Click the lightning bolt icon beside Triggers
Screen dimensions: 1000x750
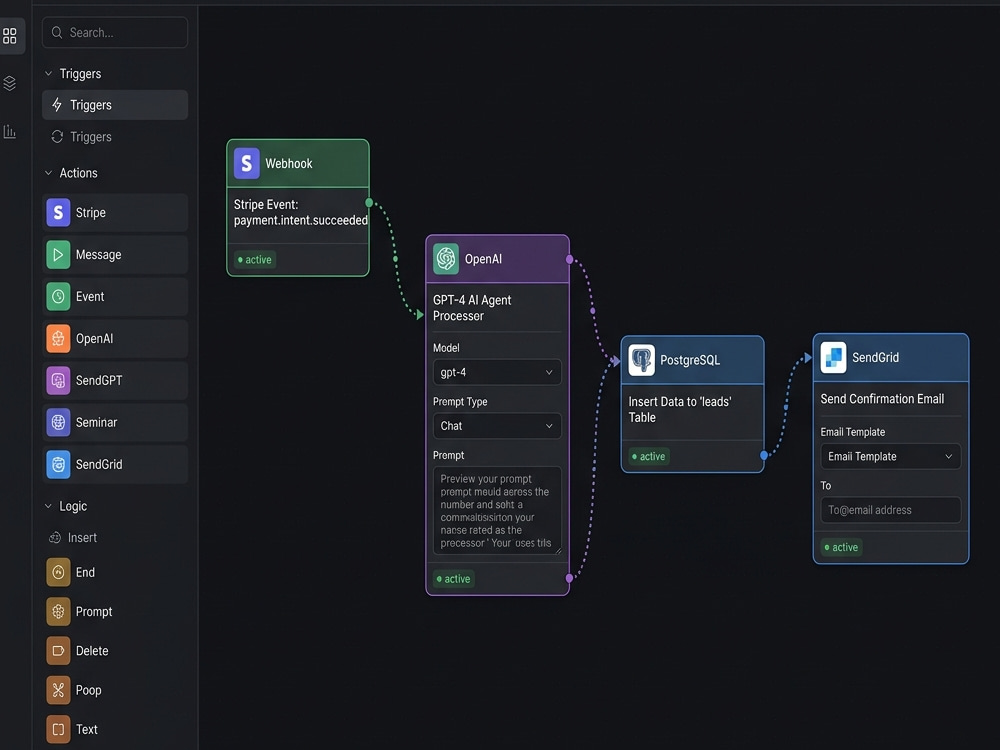tap(57, 105)
